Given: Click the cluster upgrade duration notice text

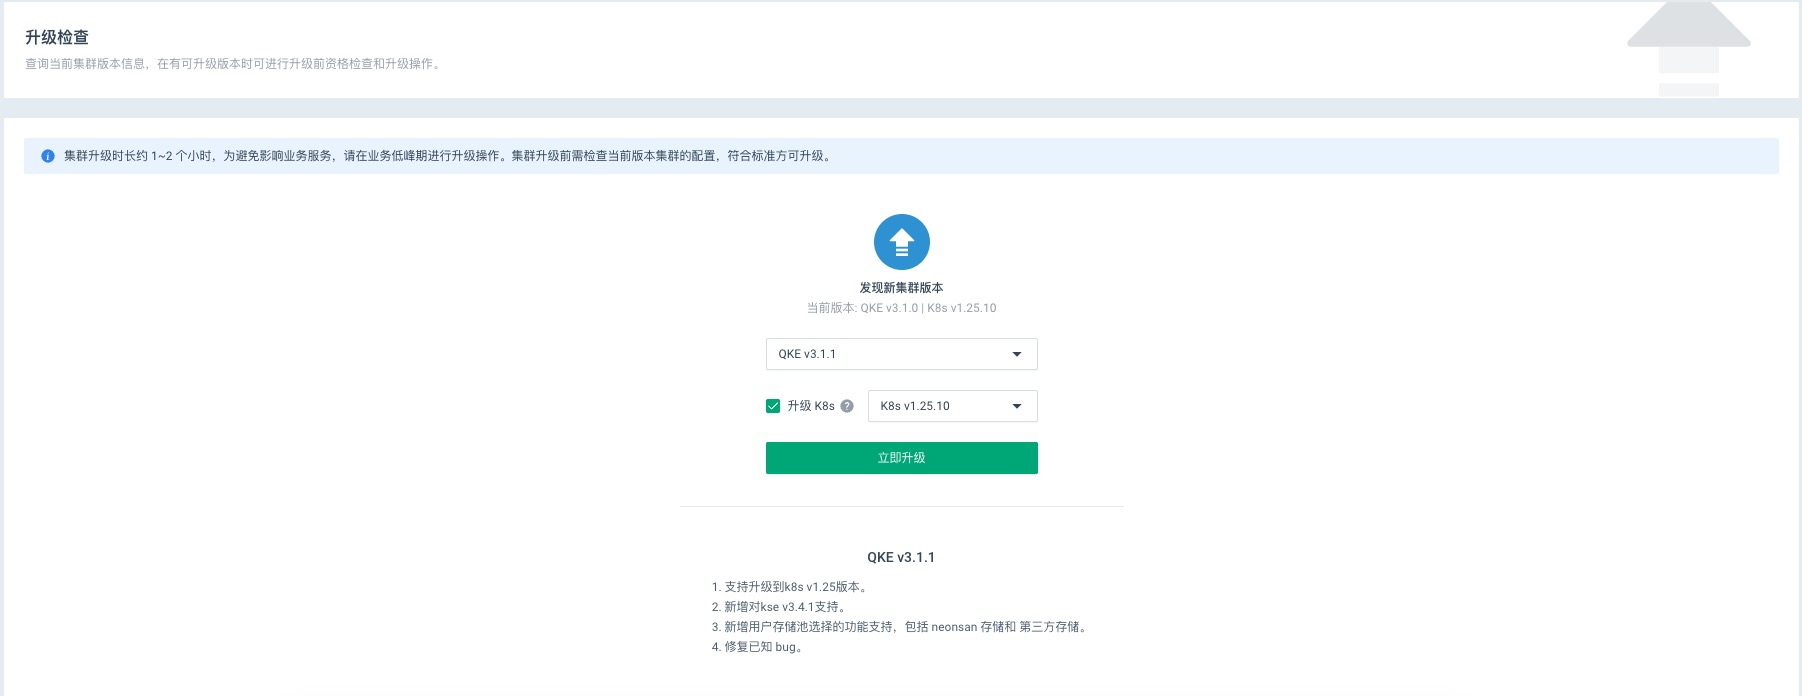Looking at the screenshot, I should pos(448,156).
